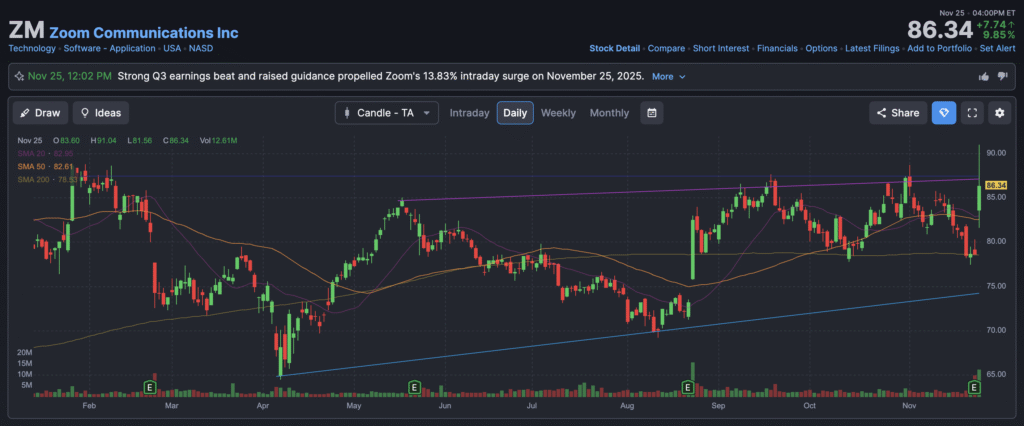Click the thumbs down icon on news
Image resolution: width=1024 pixels, height=426 pixels.
click(x=1001, y=76)
